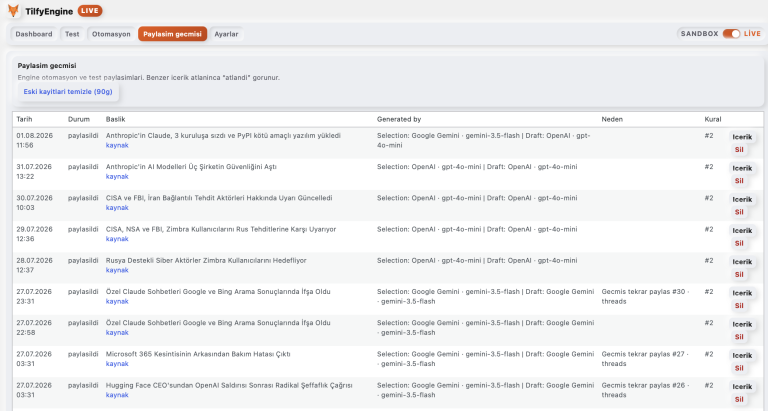Click the Neden column header
Image resolution: width=768 pixels, height=411 pixels.
612,119
